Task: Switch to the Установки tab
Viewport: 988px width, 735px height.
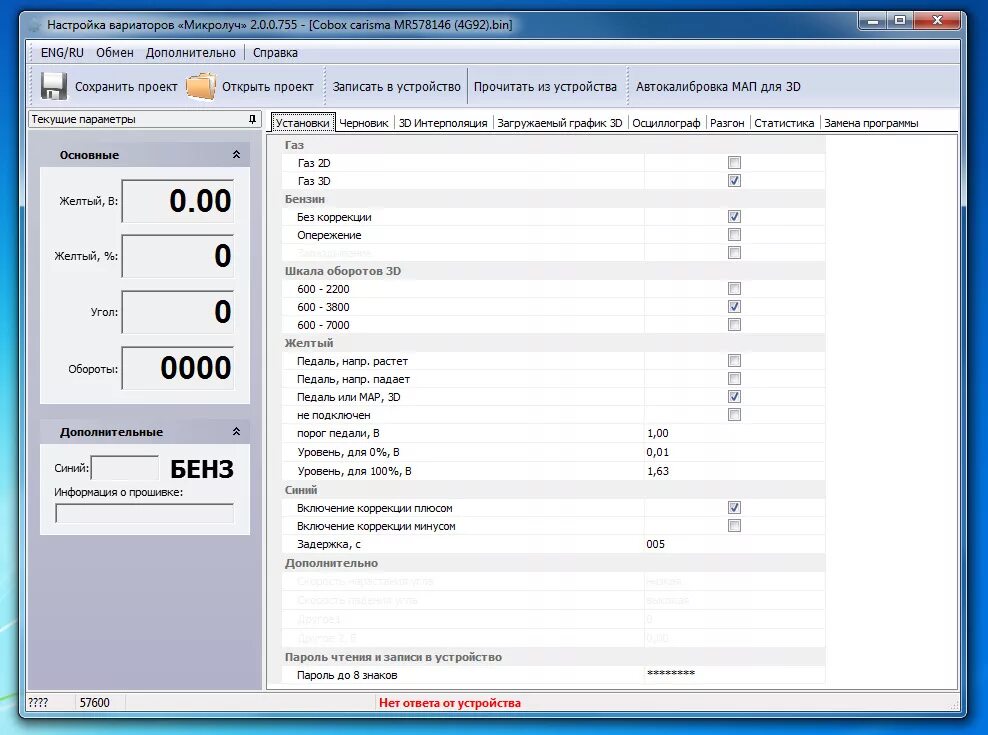Action: pyautogui.click(x=302, y=123)
